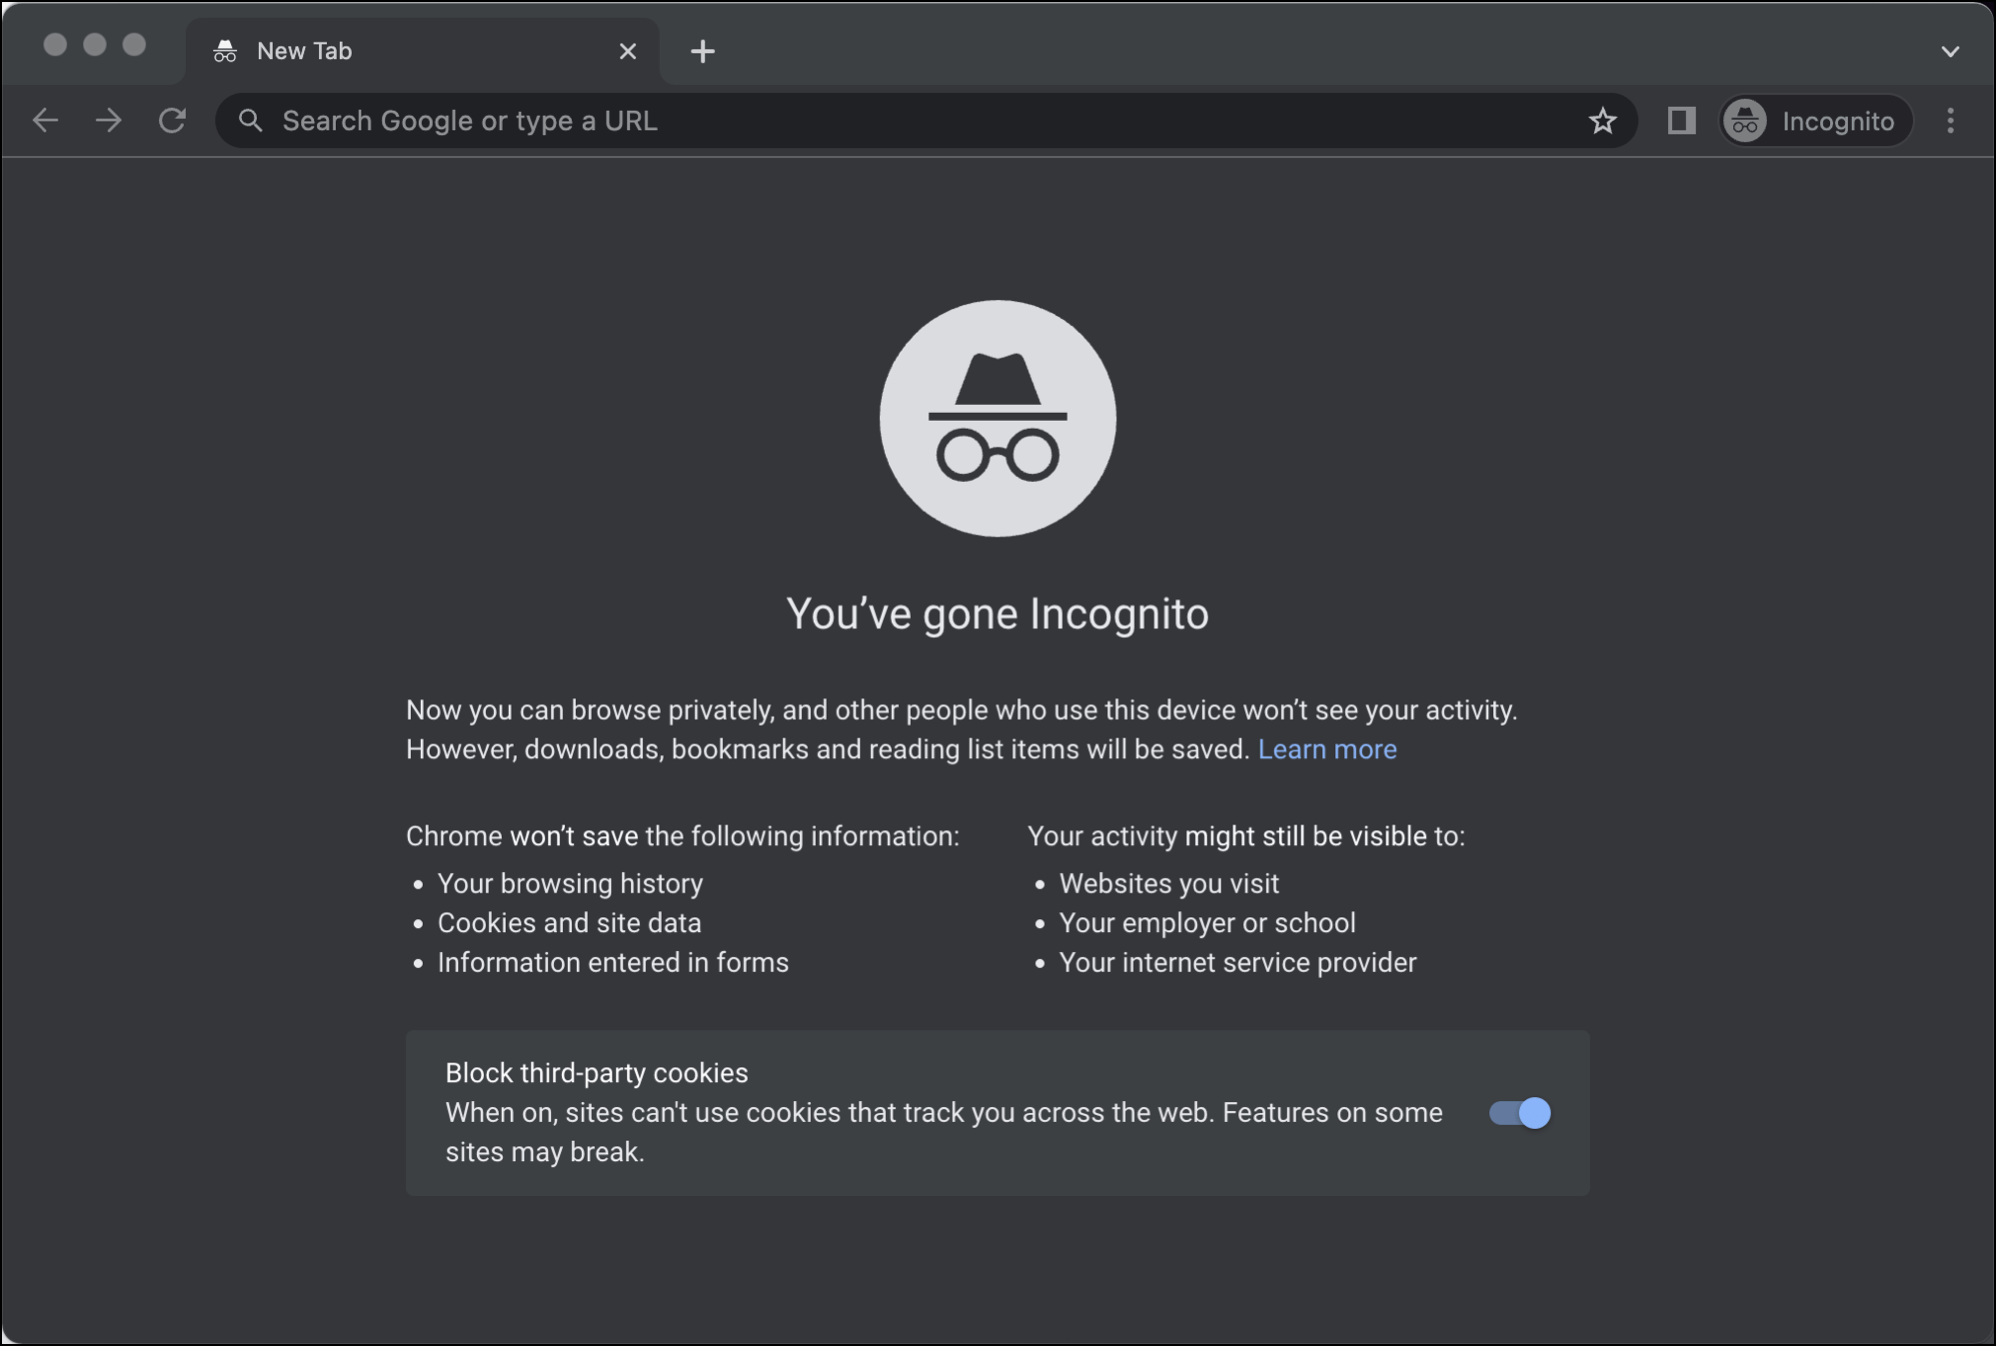Click "Your employer or school" list item
The image size is (1996, 1346).
(1207, 923)
